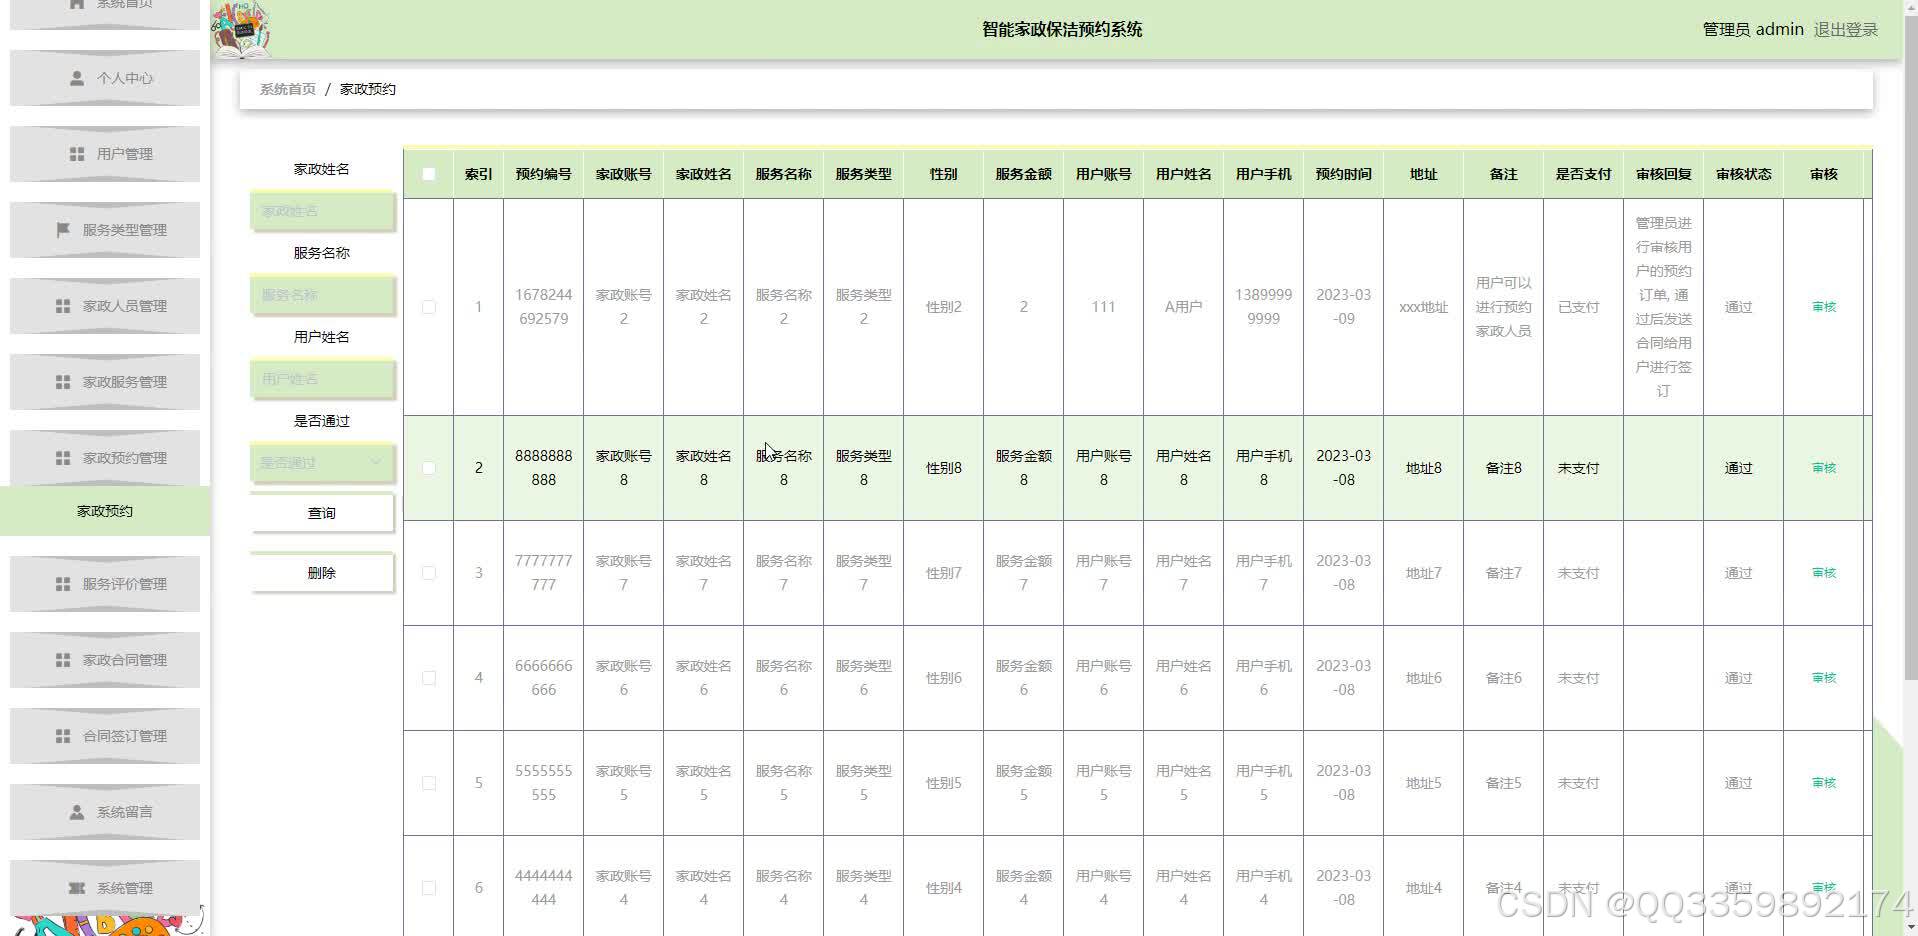Click the grid icon beside 家政合同管理
Image resolution: width=1918 pixels, height=936 pixels.
(63, 660)
